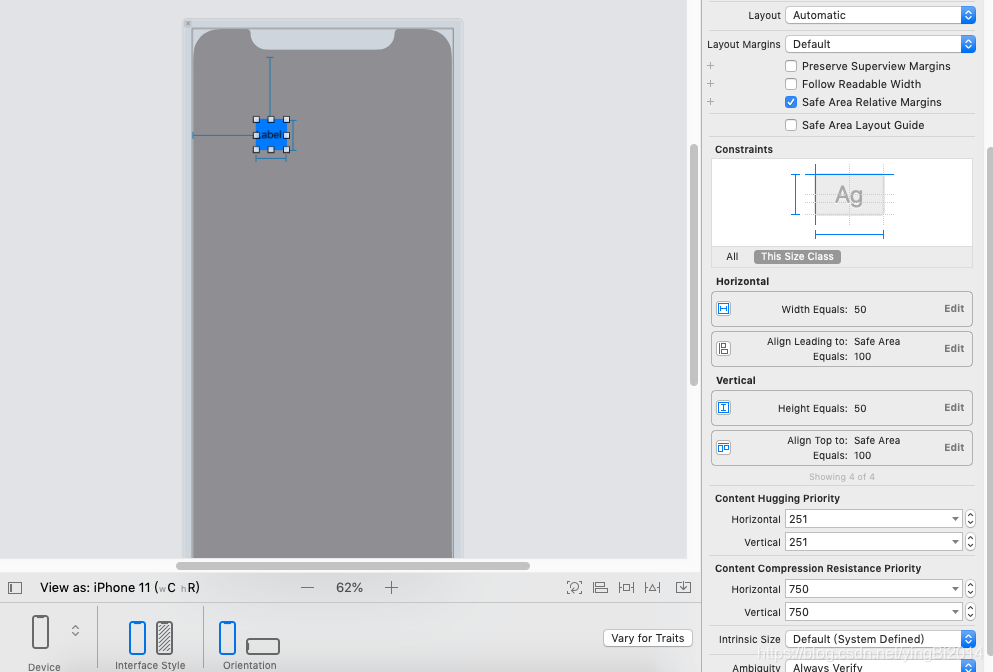Add variation for Safe Area Relative Margins
This screenshot has width=993, height=672.
(x=711, y=101)
